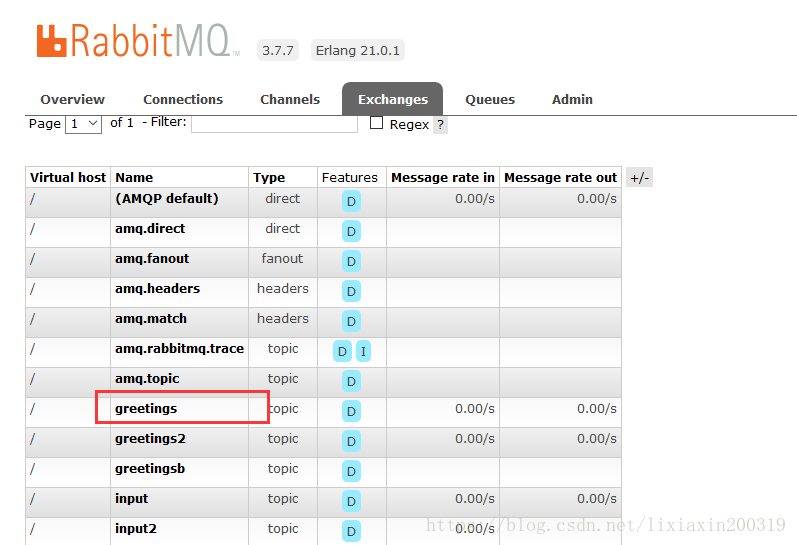Open the Admin tab
Viewport: 797px width, 545px height.
coord(572,99)
